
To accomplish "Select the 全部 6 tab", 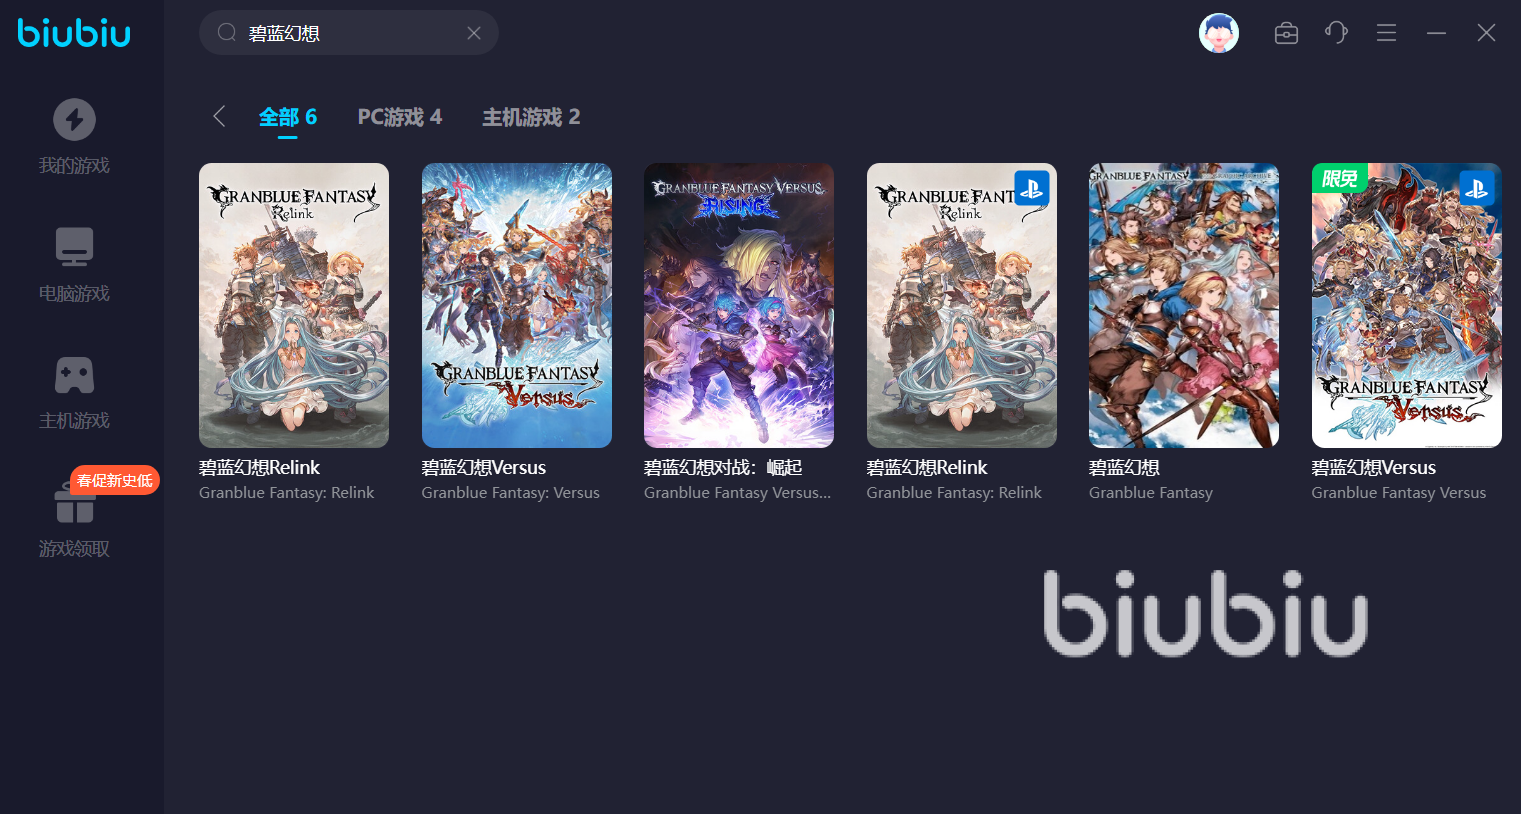I will coord(288,117).
